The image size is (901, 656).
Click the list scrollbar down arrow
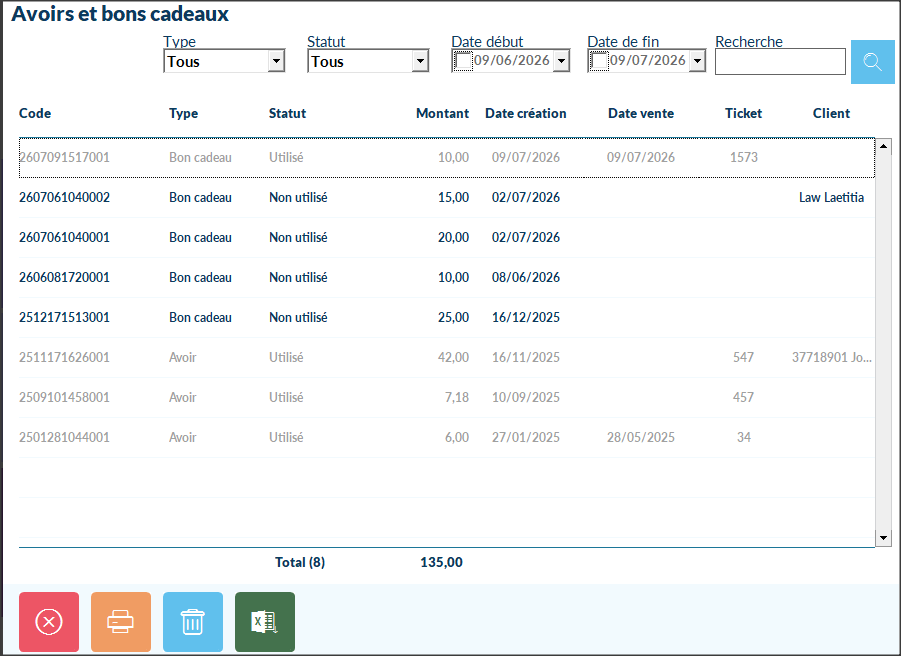(x=883, y=538)
